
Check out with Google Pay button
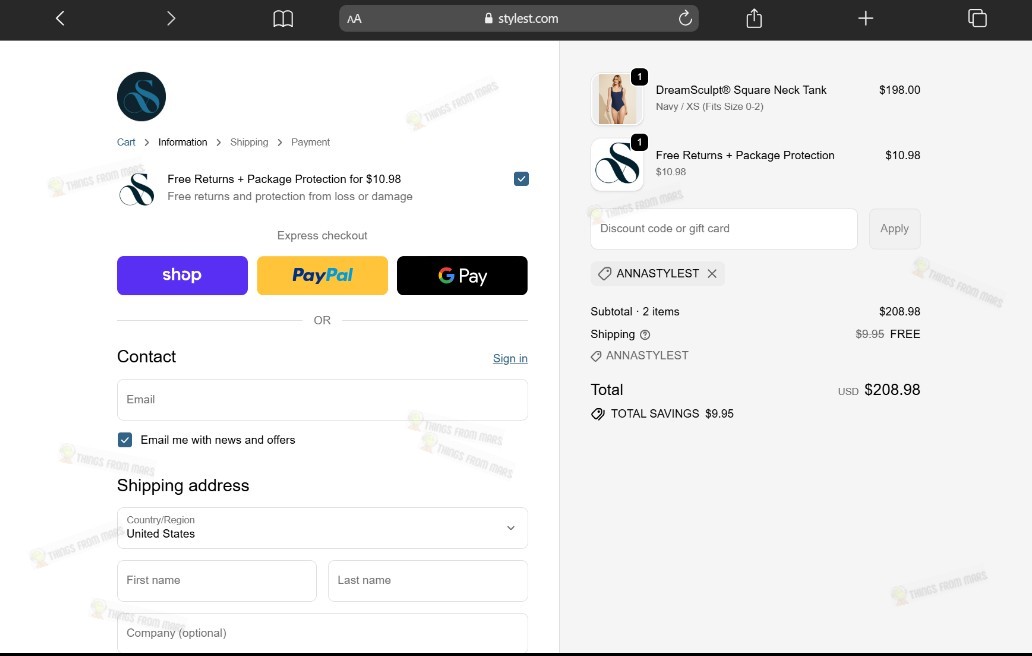click(462, 275)
